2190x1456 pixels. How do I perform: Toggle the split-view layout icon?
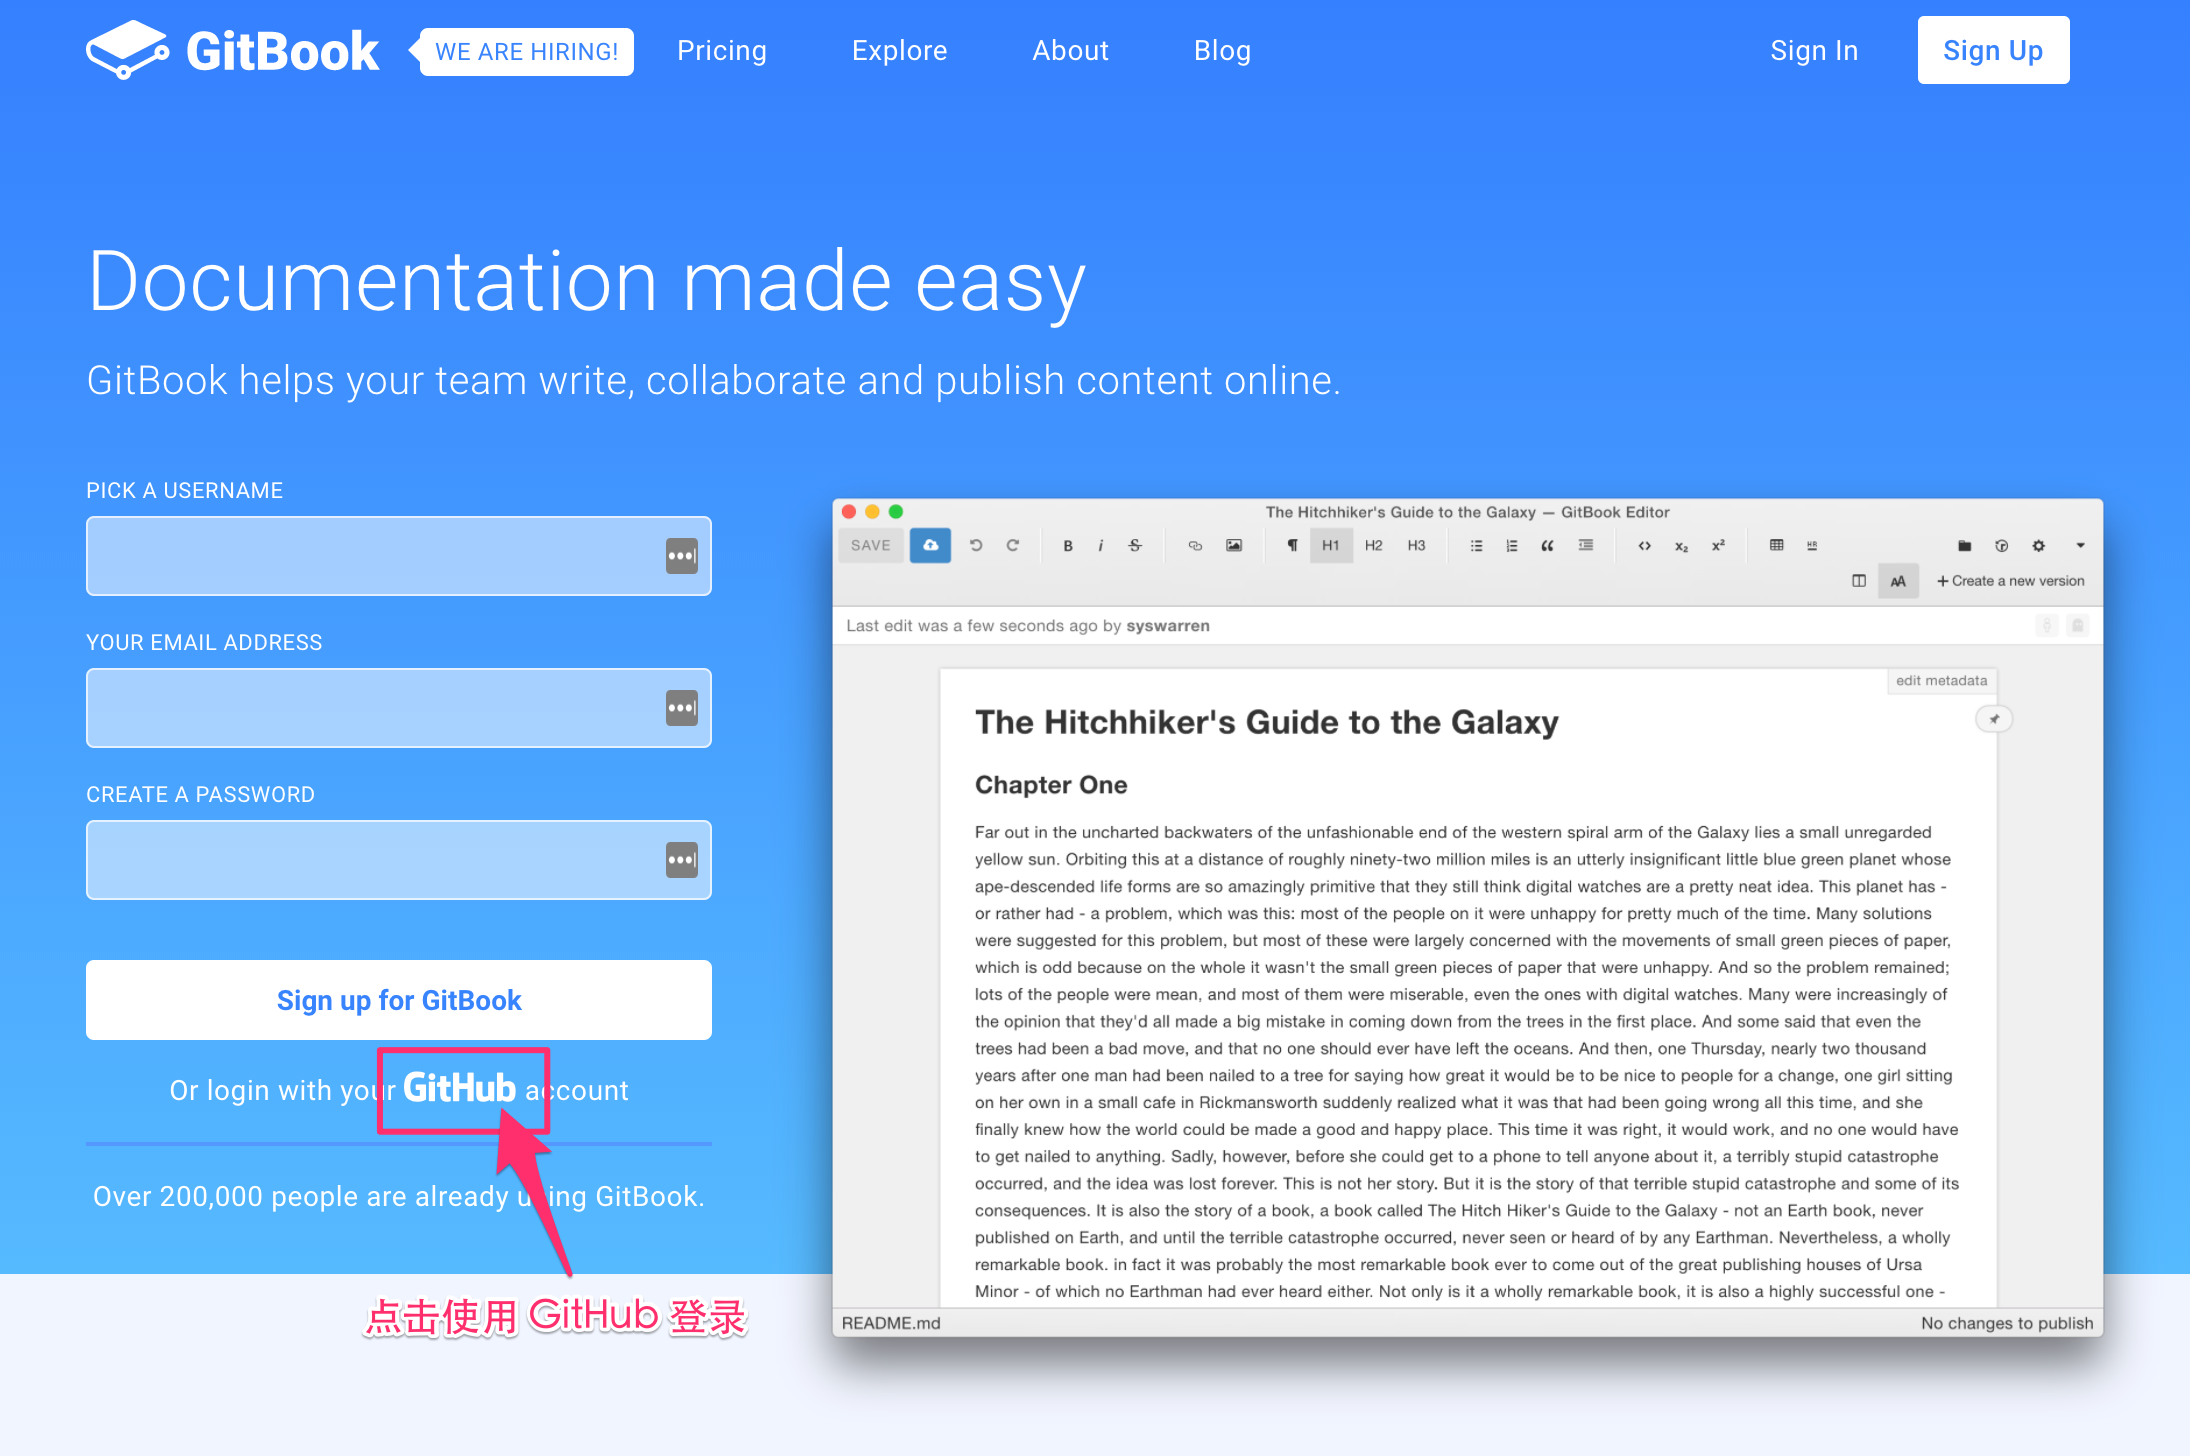click(1859, 581)
